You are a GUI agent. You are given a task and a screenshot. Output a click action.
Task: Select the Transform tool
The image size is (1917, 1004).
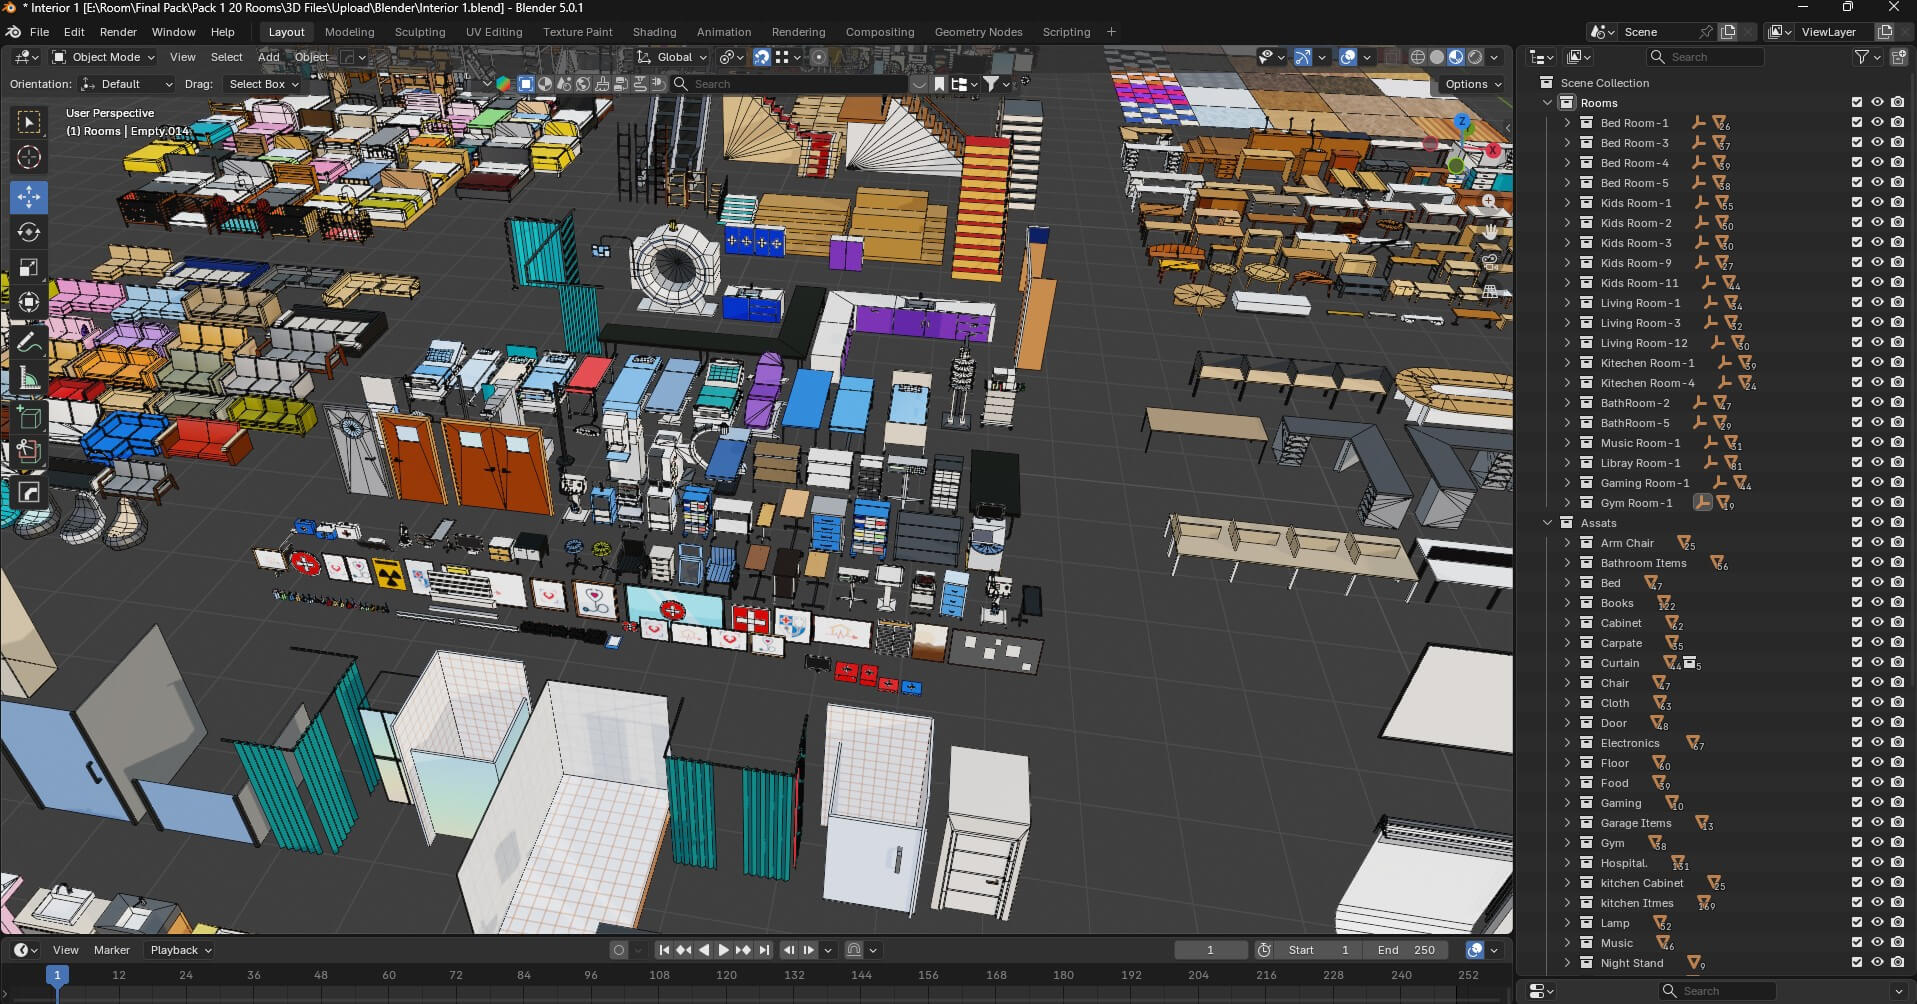point(29,302)
